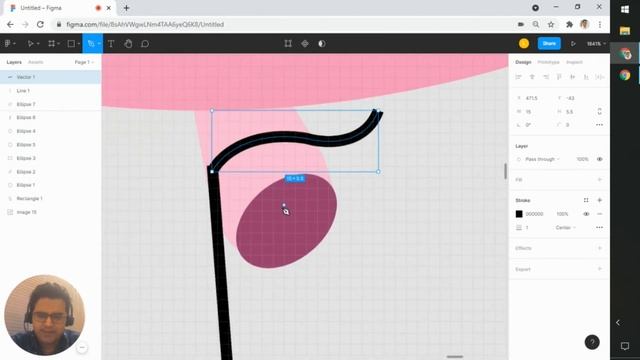This screenshot has height=360, width=640.
Task: Open the Pen tools dropdown arrow
Action: tap(99, 44)
